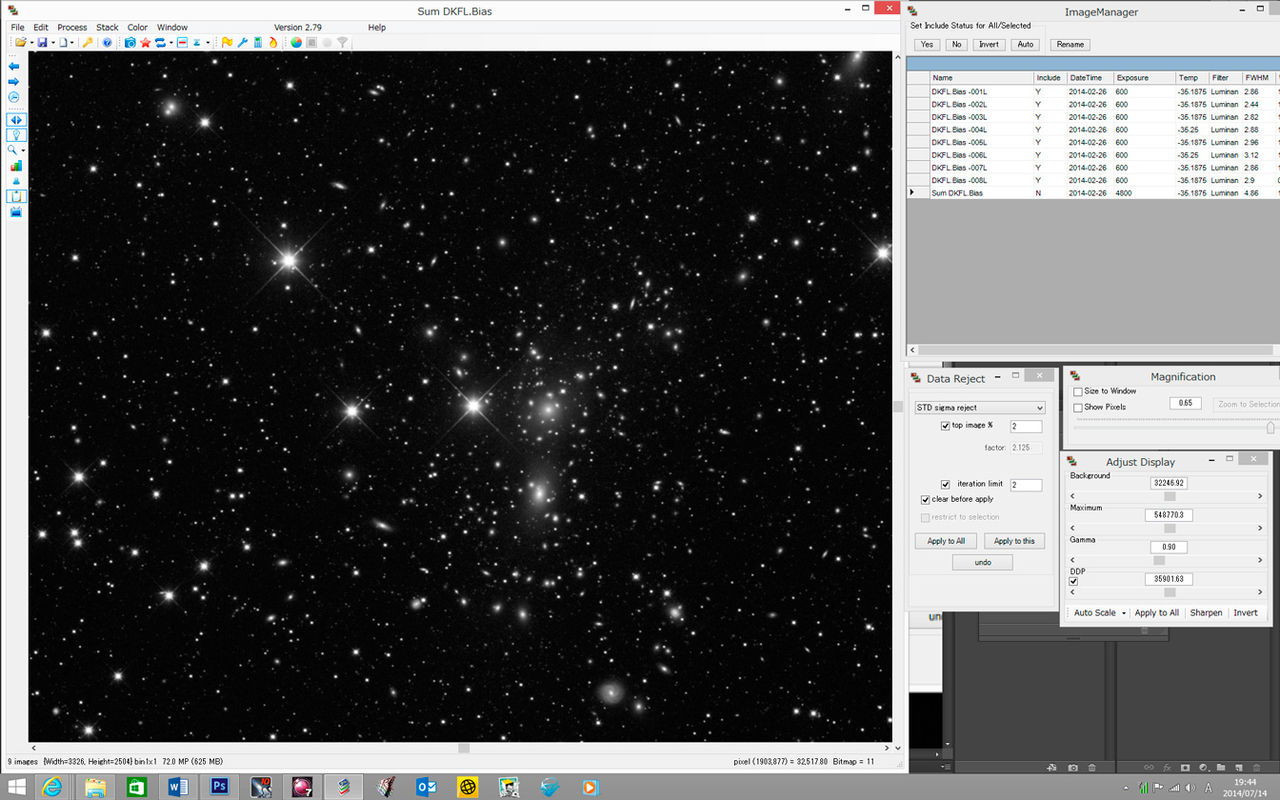Open Word from the Windows taskbar
Screen dimensions: 1280x800
179,786
